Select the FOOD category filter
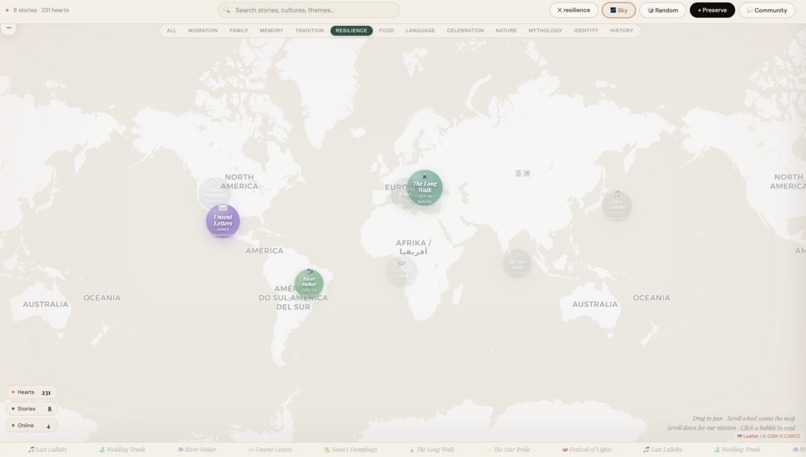The image size is (806, 457). coord(387,30)
